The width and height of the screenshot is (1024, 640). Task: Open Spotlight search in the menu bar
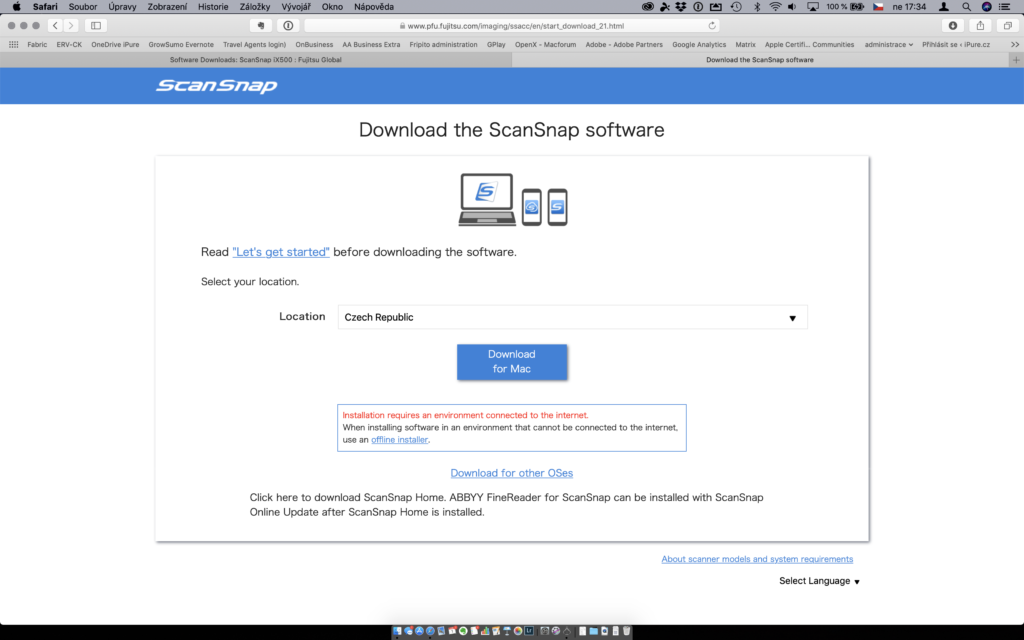pyautogui.click(x=966, y=7)
